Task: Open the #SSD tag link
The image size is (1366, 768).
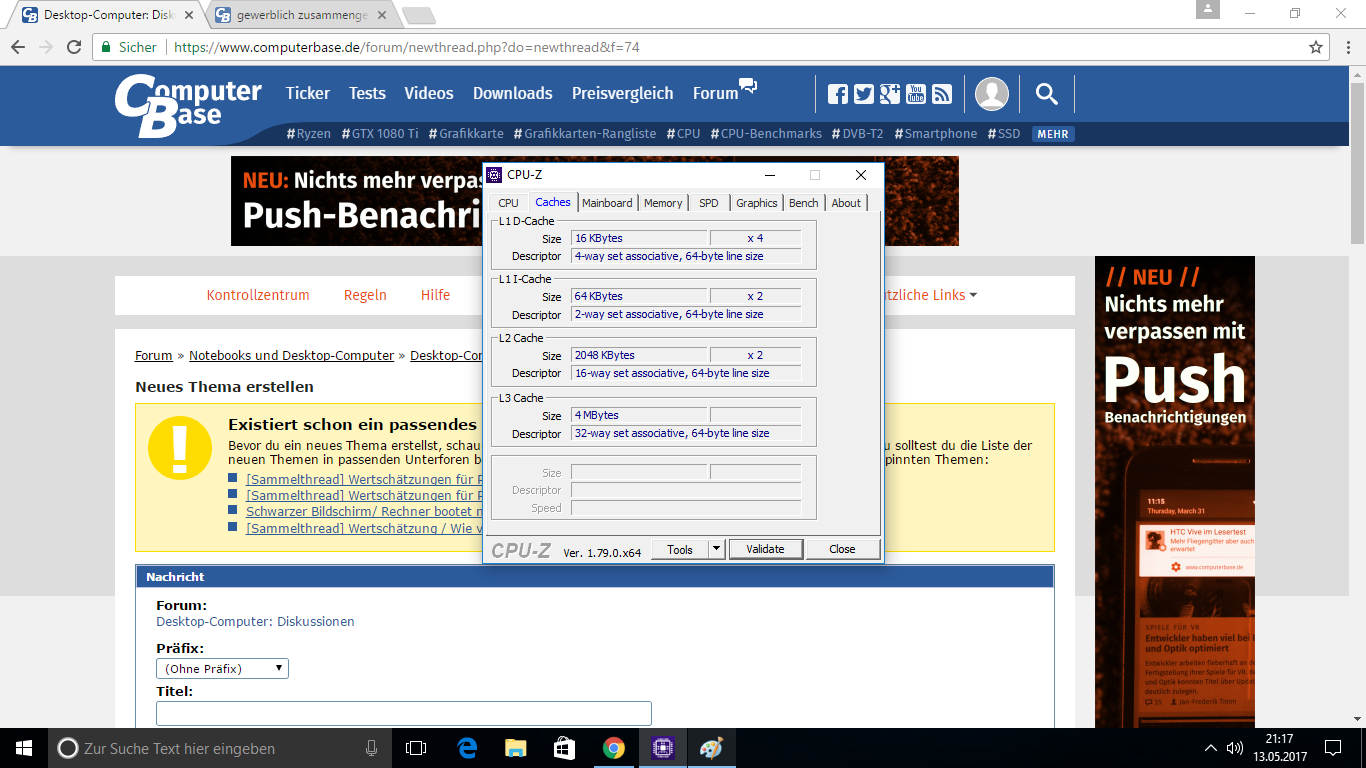Action: point(1004,134)
